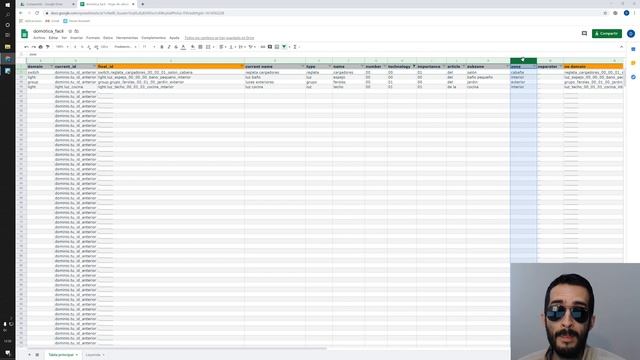Click the redo arrow in toolbar

click(33, 47)
